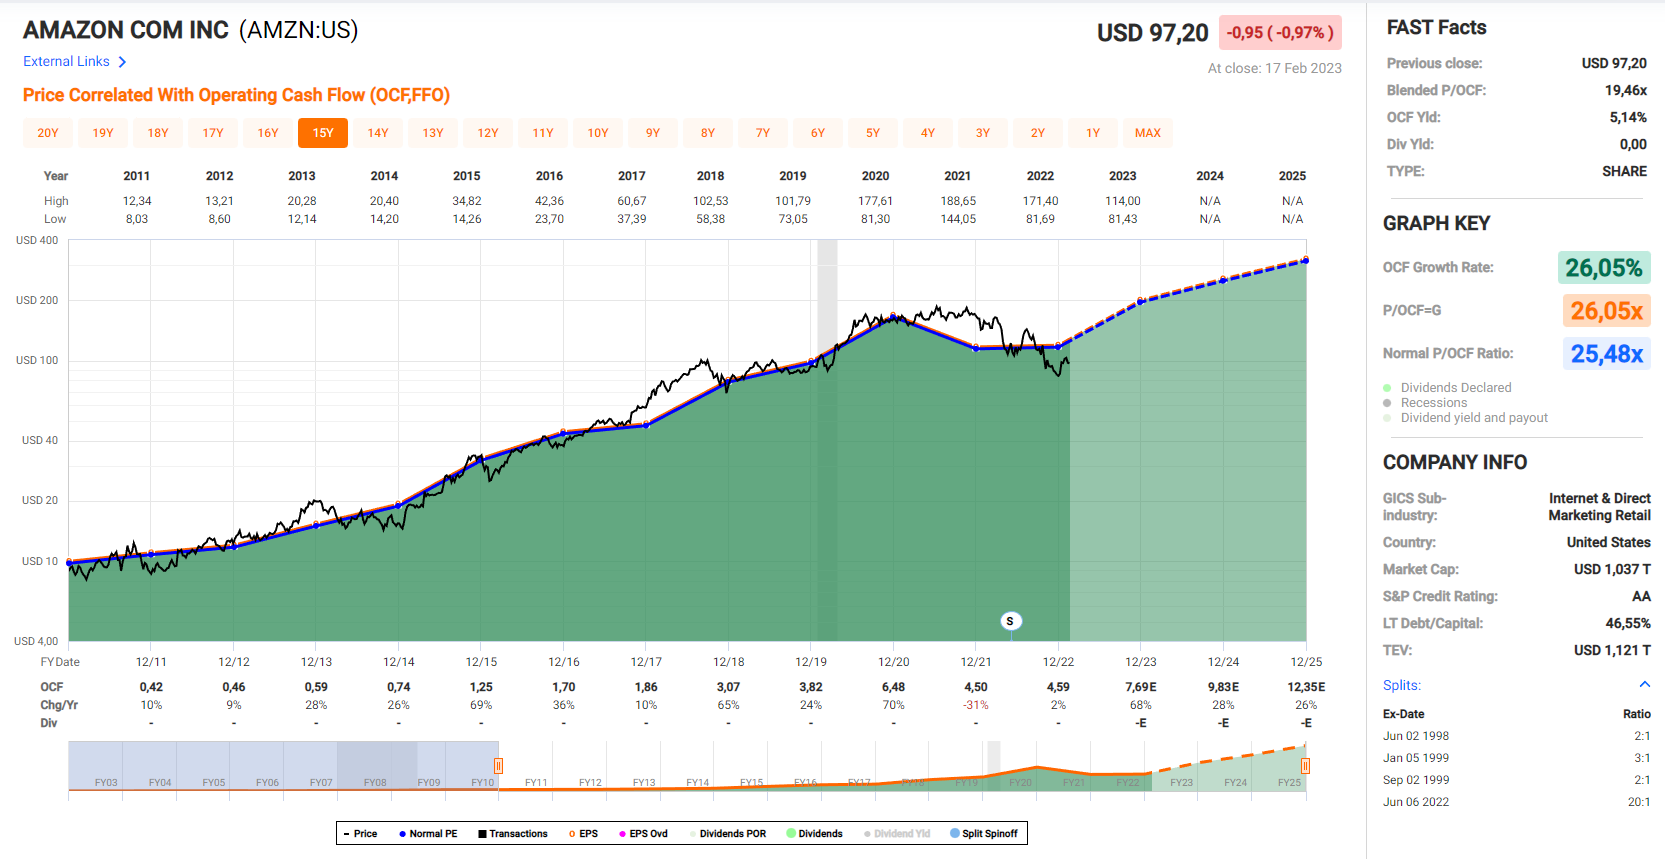Toggle the EPS Ovd legend marker
The image size is (1665, 859).
pyautogui.click(x=622, y=834)
